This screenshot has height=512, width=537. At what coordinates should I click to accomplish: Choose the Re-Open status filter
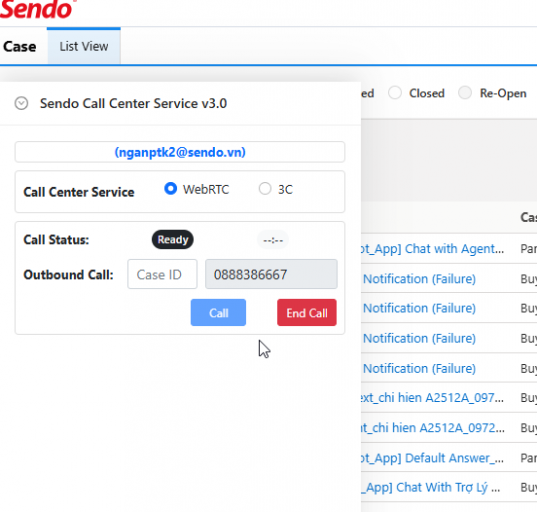465,92
